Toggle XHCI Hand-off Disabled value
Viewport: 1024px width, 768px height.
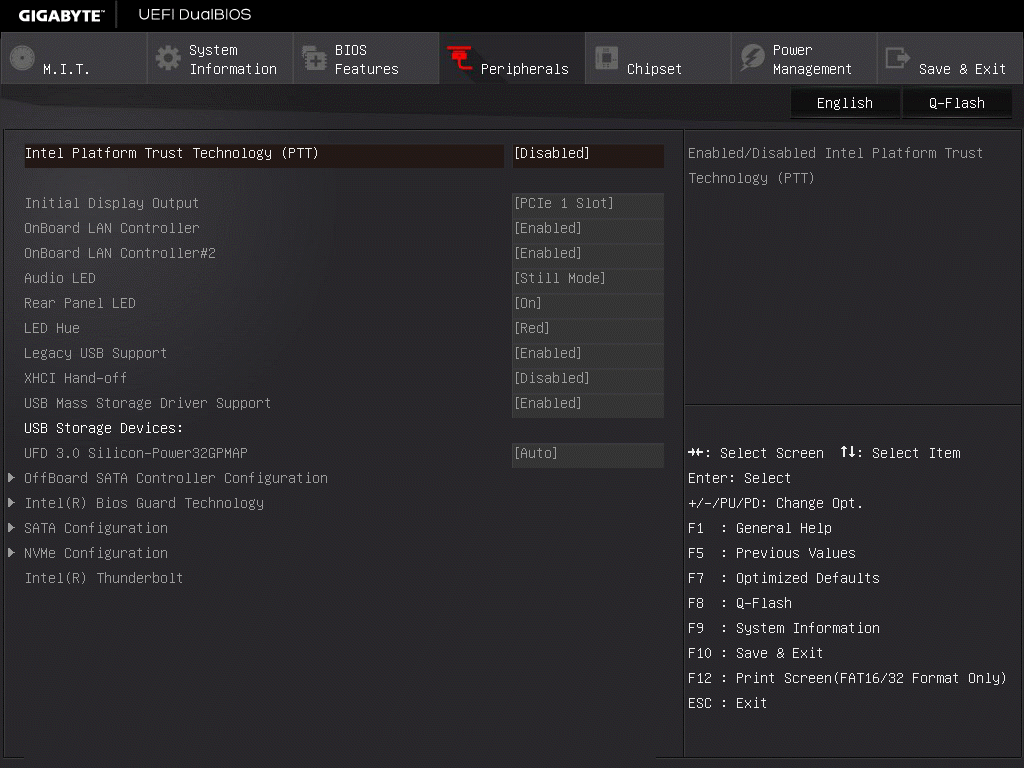click(x=588, y=379)
